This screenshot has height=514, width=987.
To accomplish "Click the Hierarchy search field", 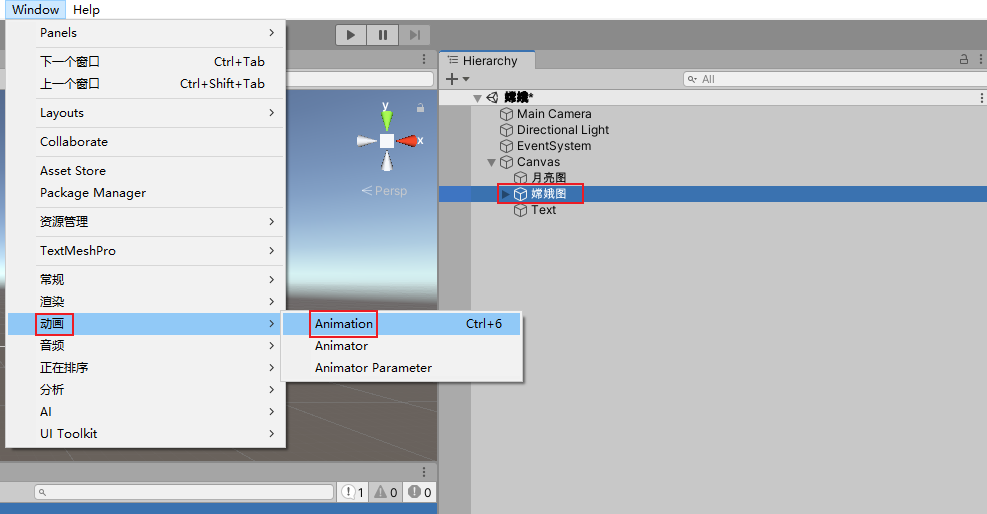I will point(835,79).
